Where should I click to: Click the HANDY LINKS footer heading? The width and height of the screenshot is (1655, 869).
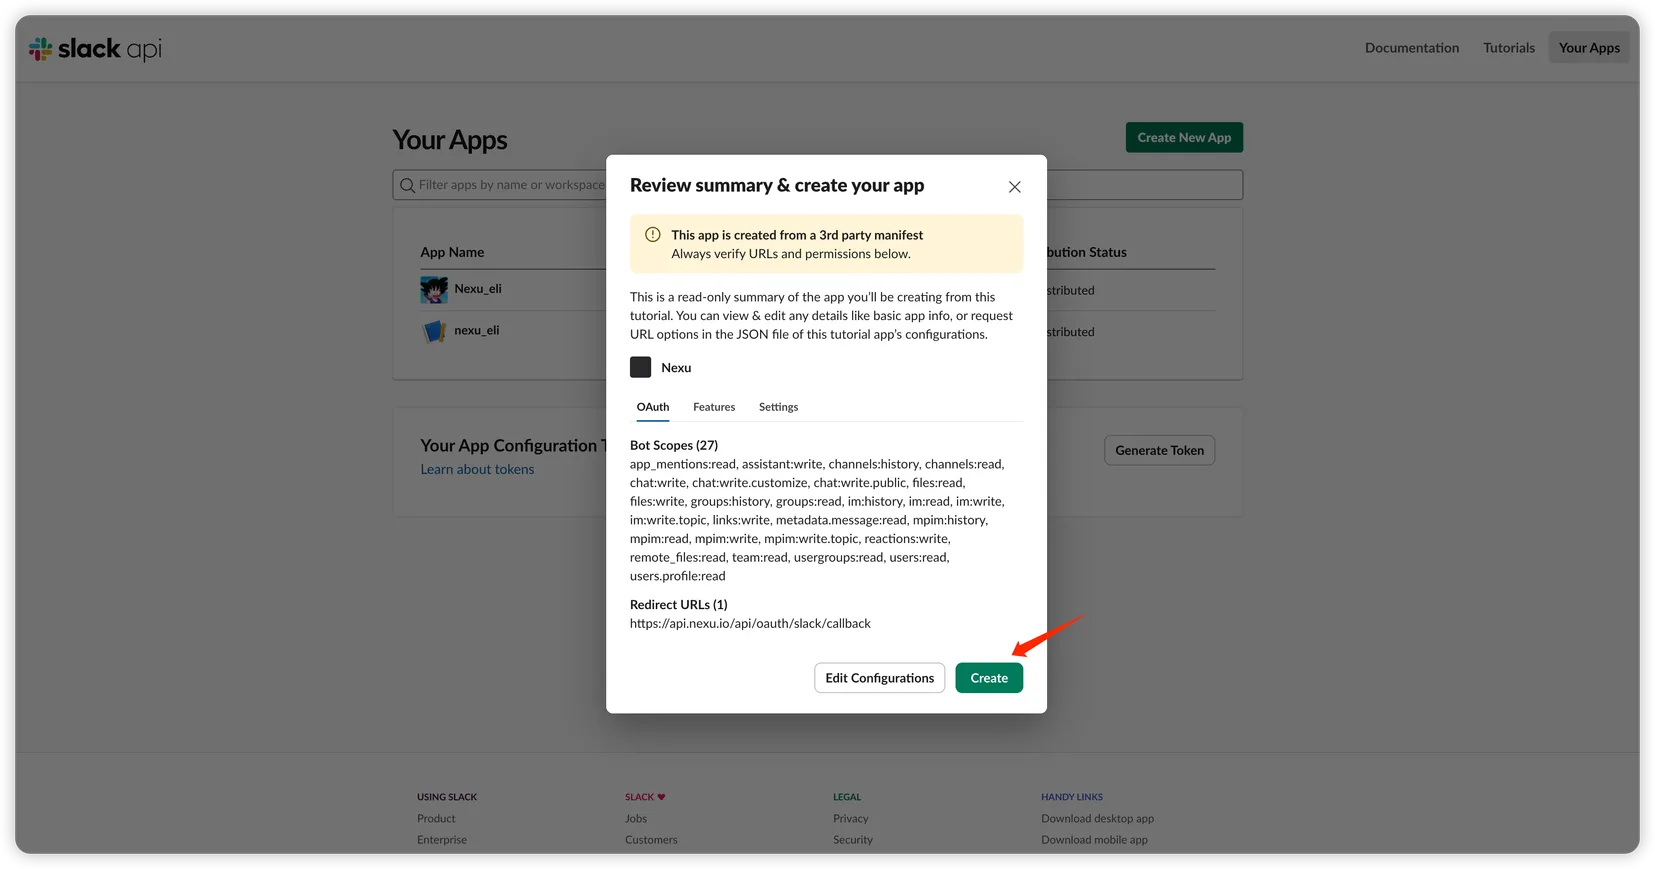1072,798
